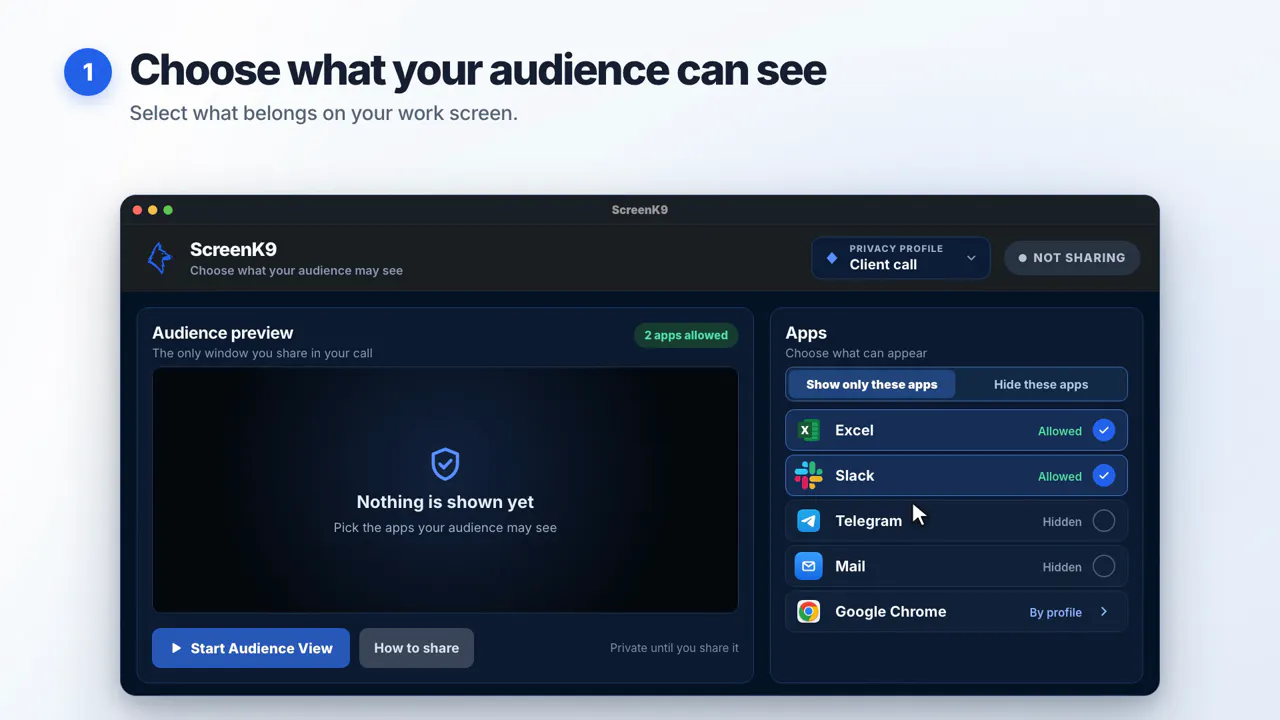This screenshot has height=720, width=1280.
Task: Uncheck the Slack allowed checkmark
Action: point(1104,476)
